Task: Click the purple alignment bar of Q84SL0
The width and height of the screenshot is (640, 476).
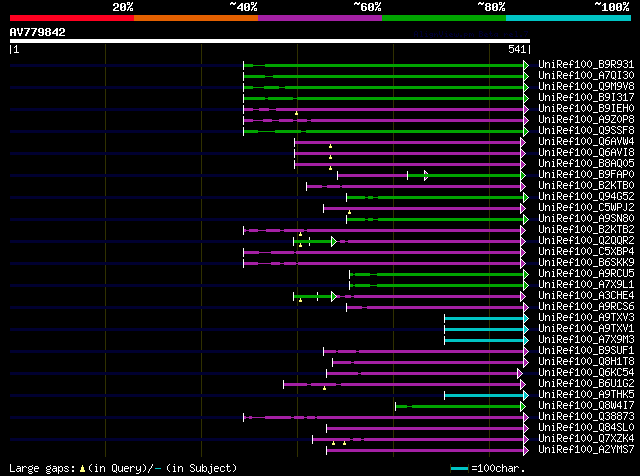Action: (425, 429)
